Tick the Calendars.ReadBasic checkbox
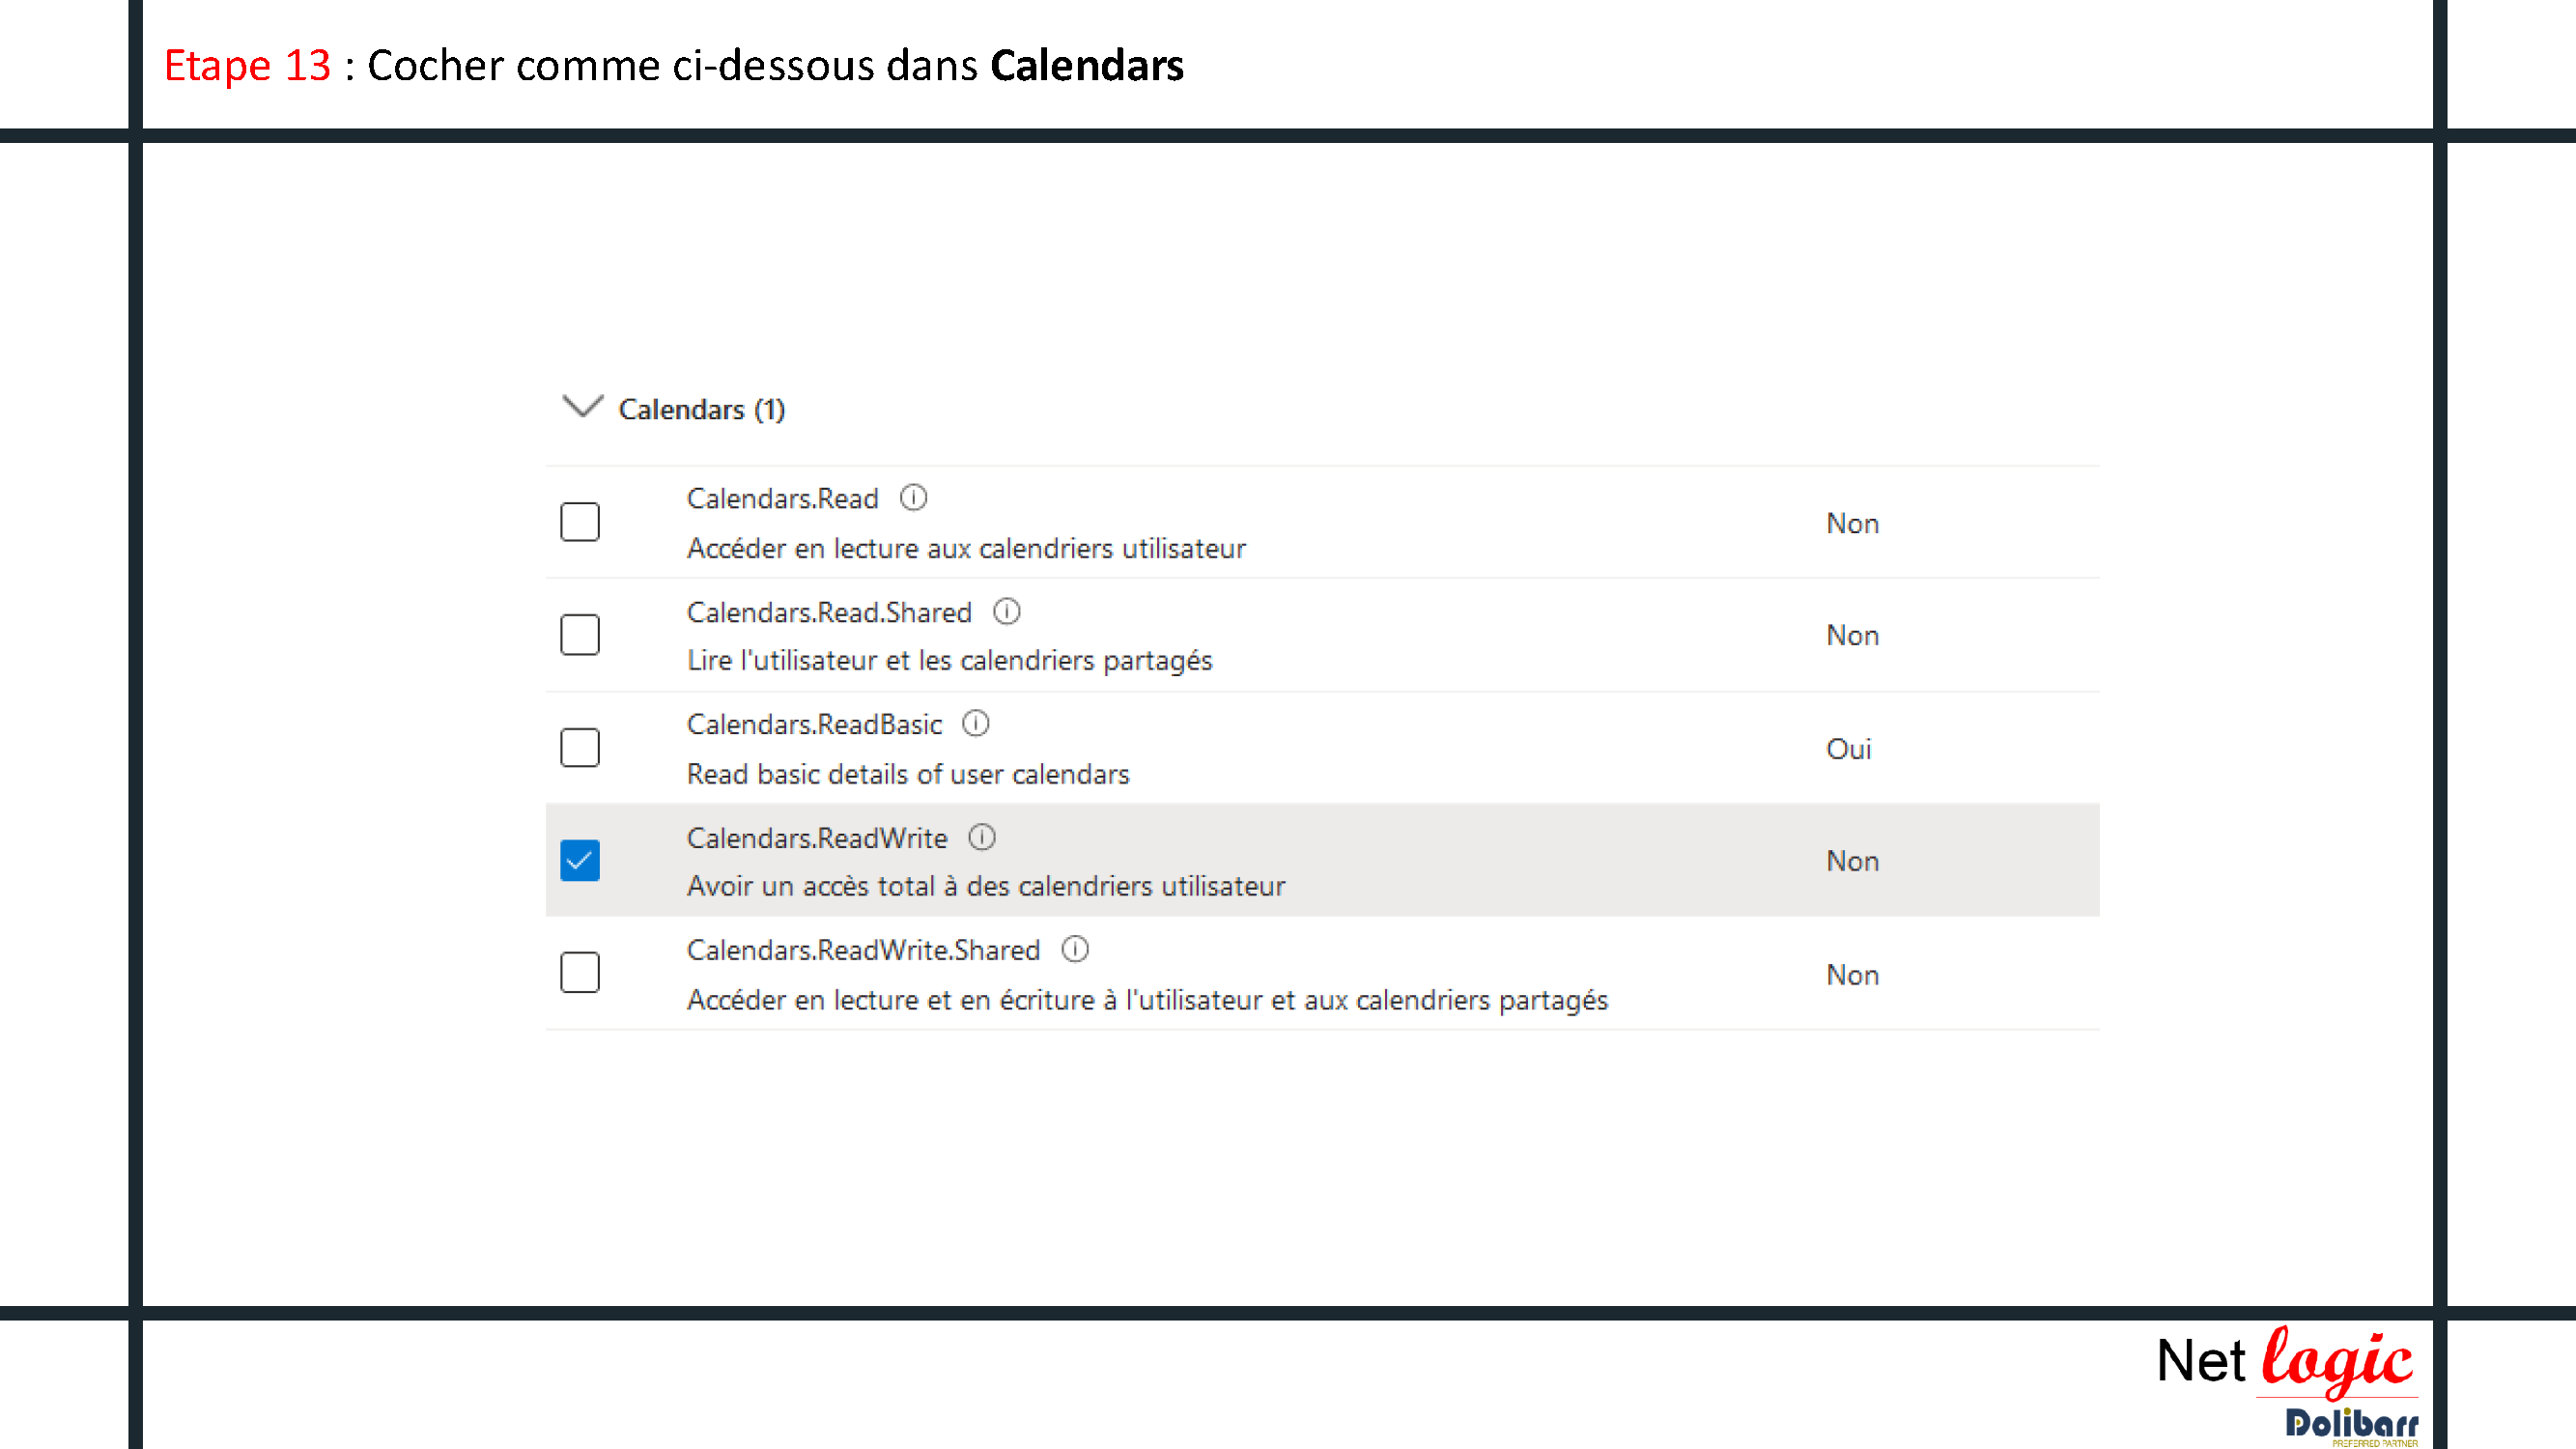The image size is (2576, 1449). tap(579, 748)
